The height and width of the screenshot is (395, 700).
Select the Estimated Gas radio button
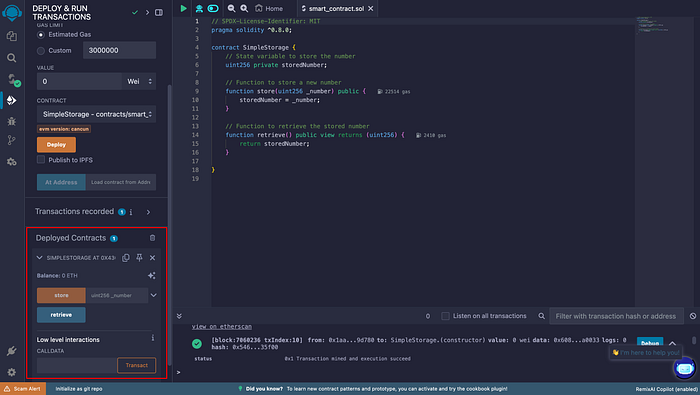click(41, 34)
